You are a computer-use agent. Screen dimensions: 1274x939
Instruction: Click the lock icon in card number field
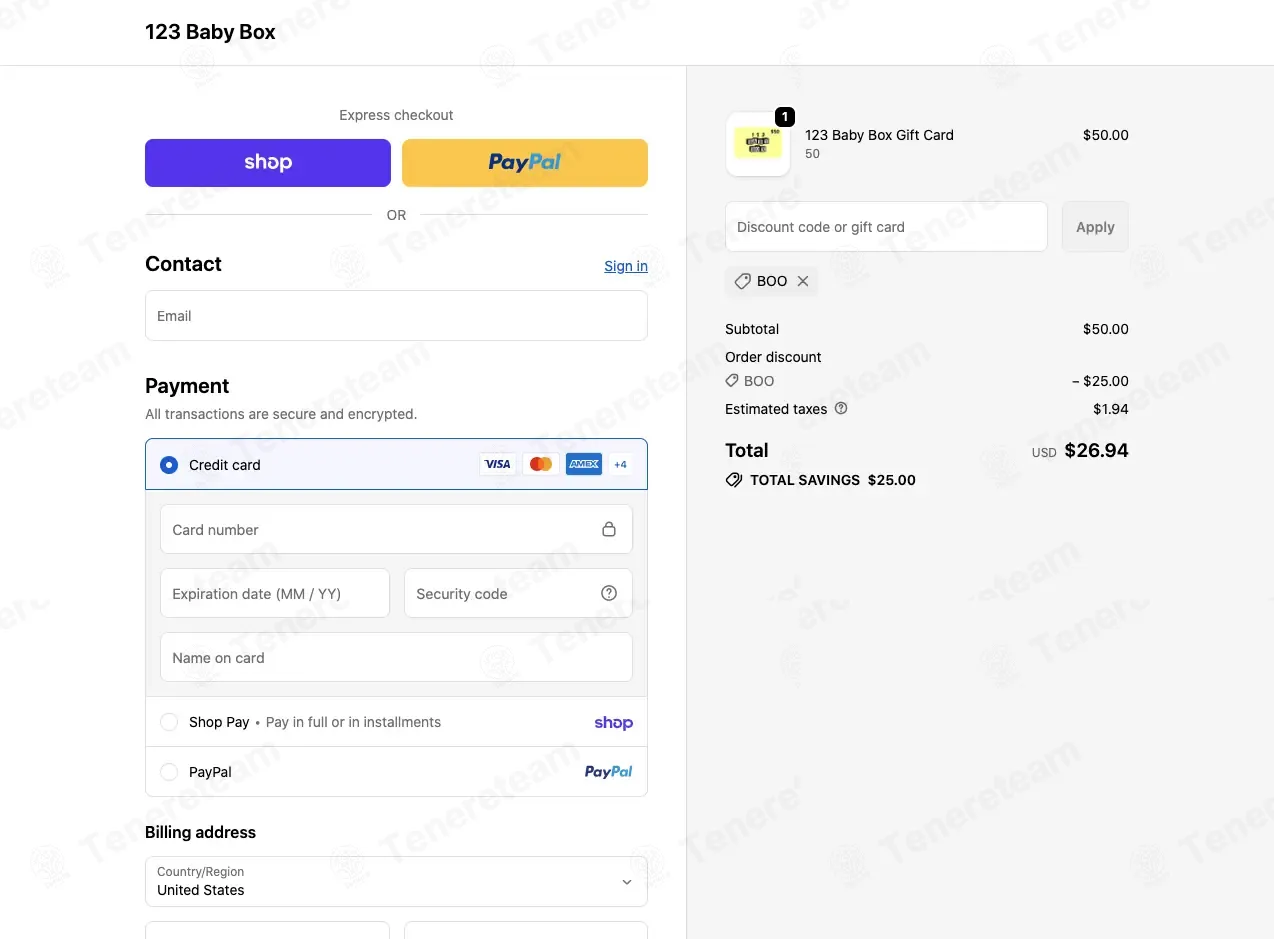tap(609, 529)
